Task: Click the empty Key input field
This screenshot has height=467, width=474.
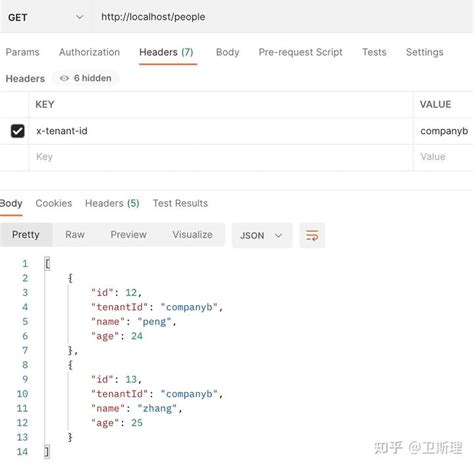Action: click(x=221, y=157)
